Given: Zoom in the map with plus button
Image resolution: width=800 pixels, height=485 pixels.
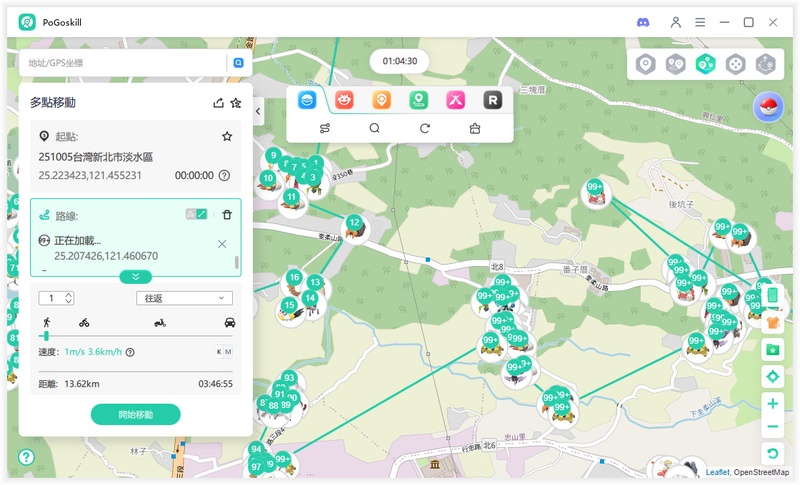Looking at the screenshot, I should tap(772, 404).
